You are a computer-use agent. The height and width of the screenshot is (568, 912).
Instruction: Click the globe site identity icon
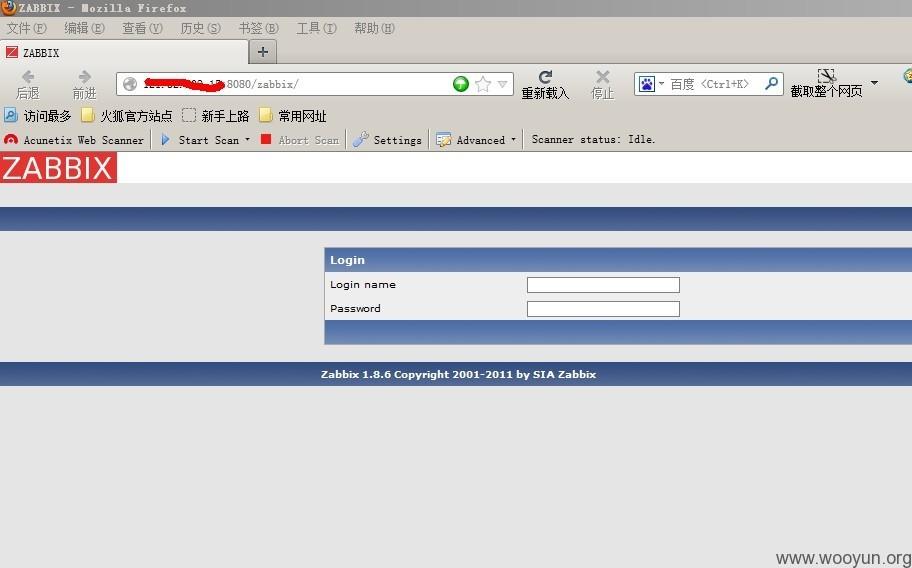(130, 84)
